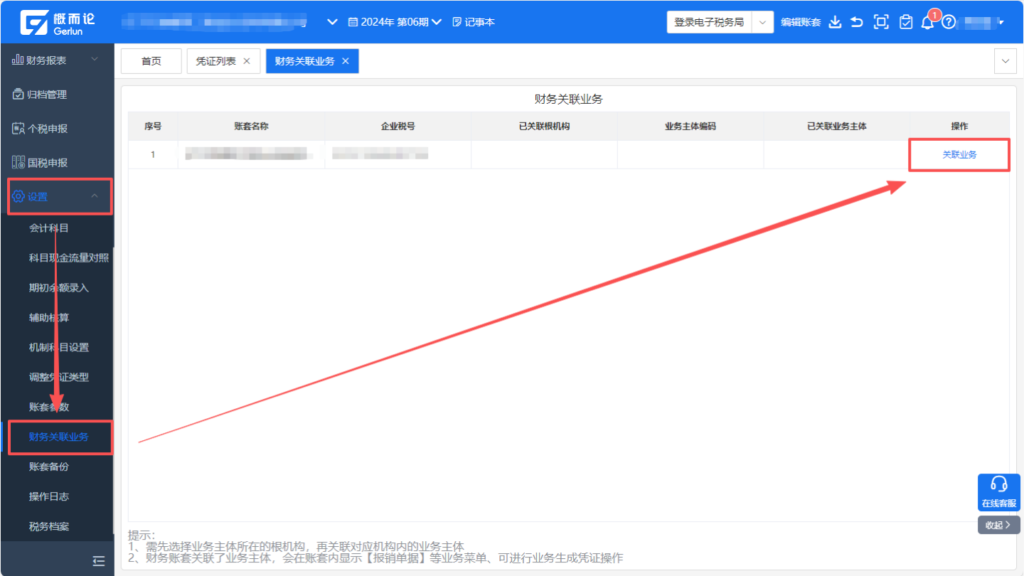The image size is (1024, 576).
Task: Open 在线客服 online support widget
Action: 998,492
